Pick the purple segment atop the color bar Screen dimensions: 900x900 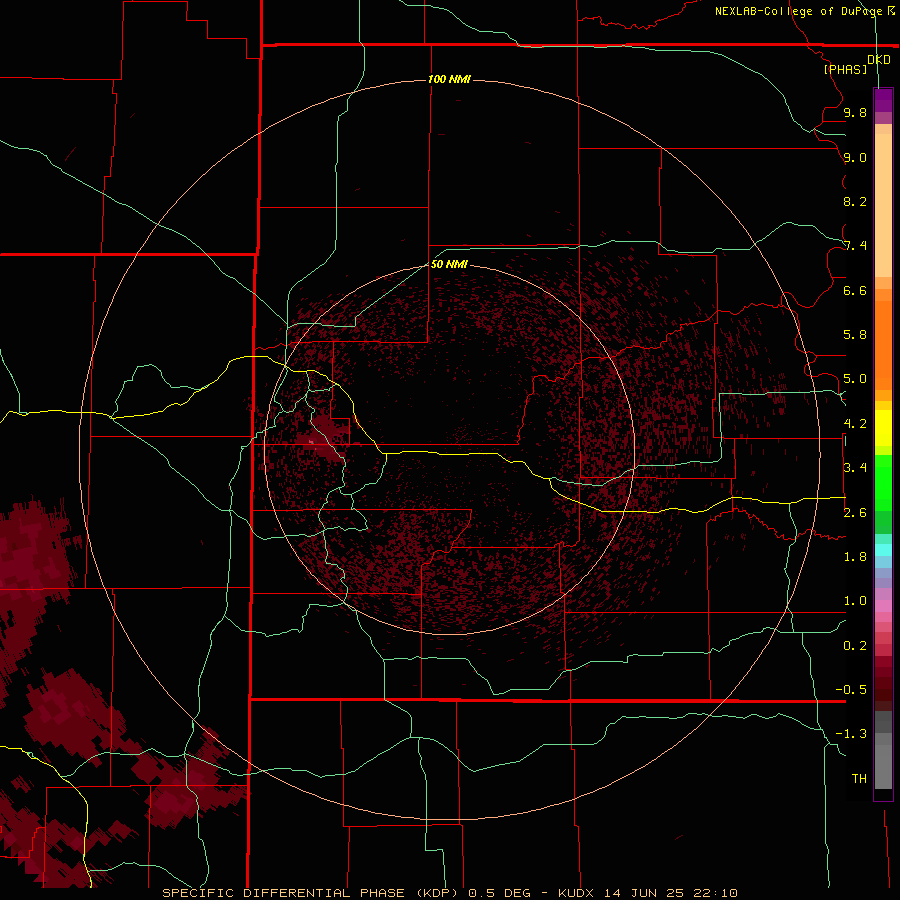pyautogui.click(x=883, y=101)
